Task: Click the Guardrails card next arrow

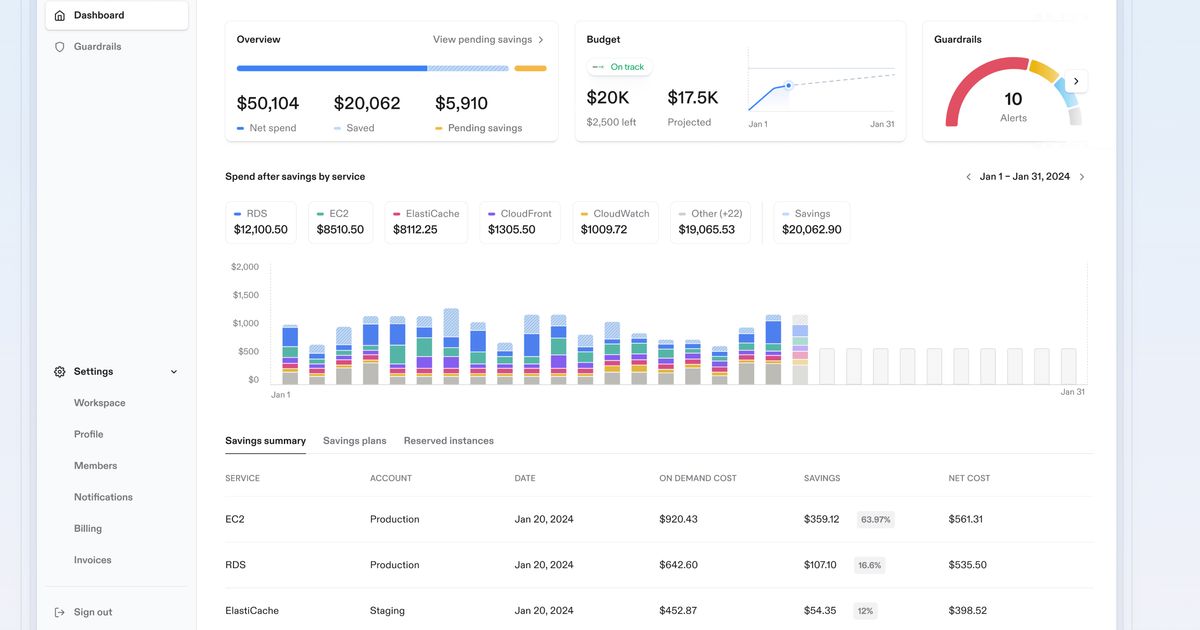Action: (x=1076, y=81)
